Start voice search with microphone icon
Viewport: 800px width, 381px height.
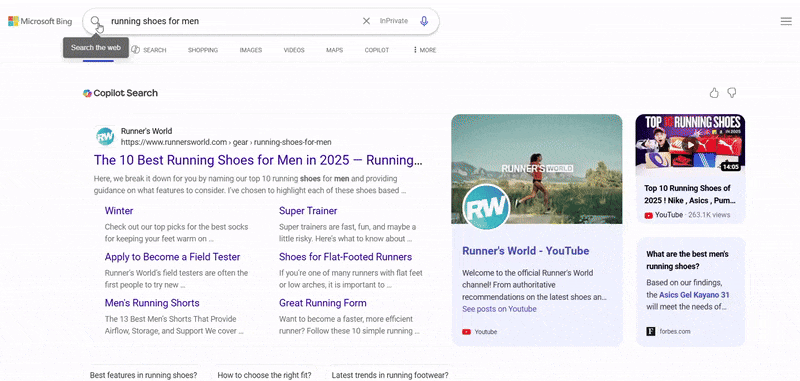(x=424, y=21)
